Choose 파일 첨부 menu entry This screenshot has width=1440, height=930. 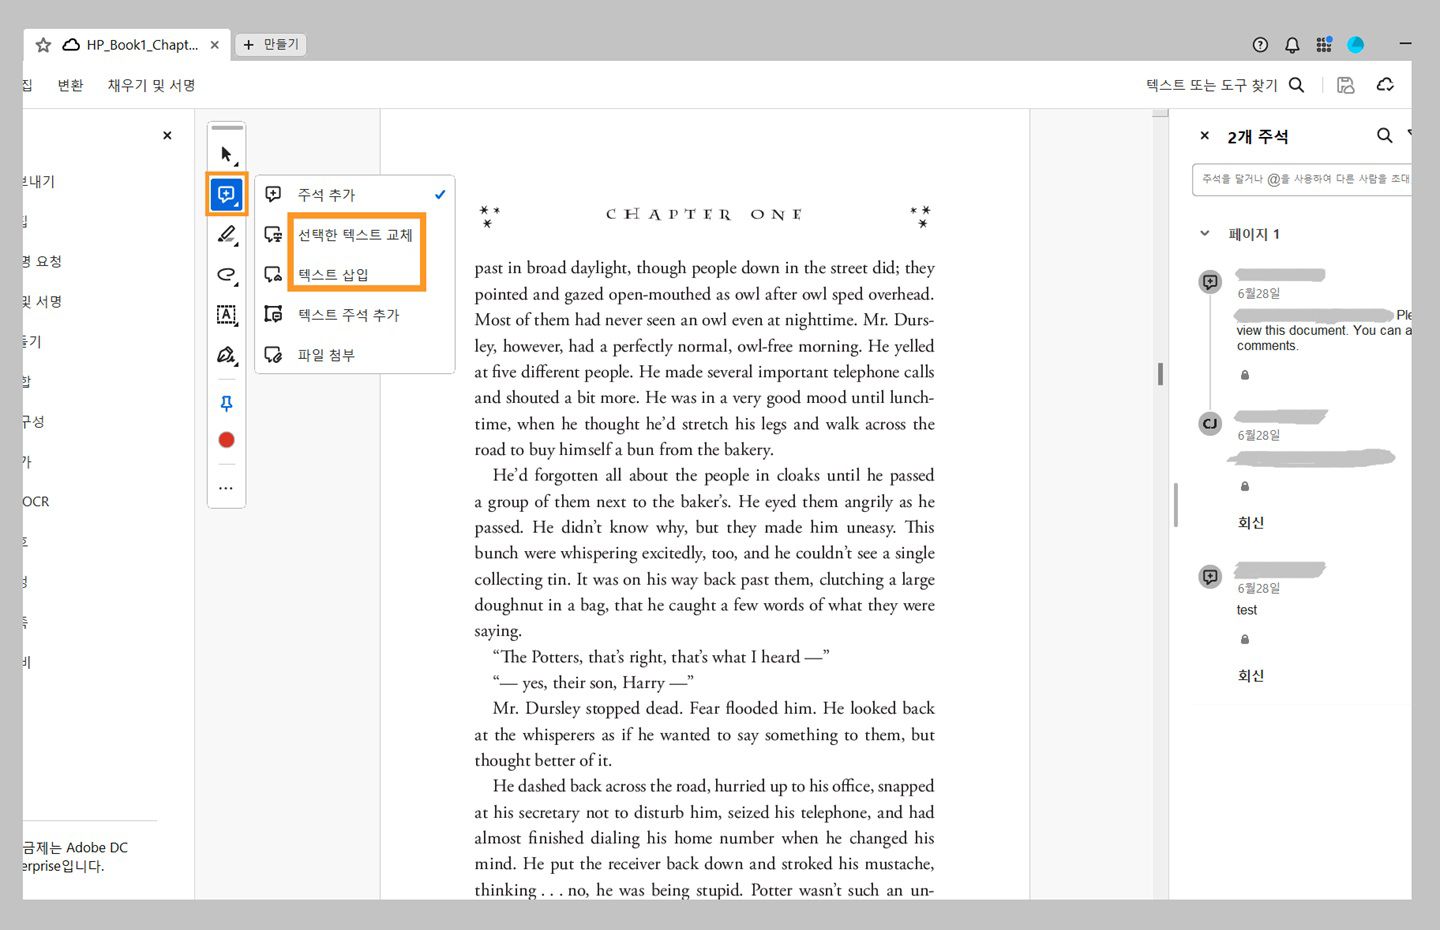click(355, 354)
